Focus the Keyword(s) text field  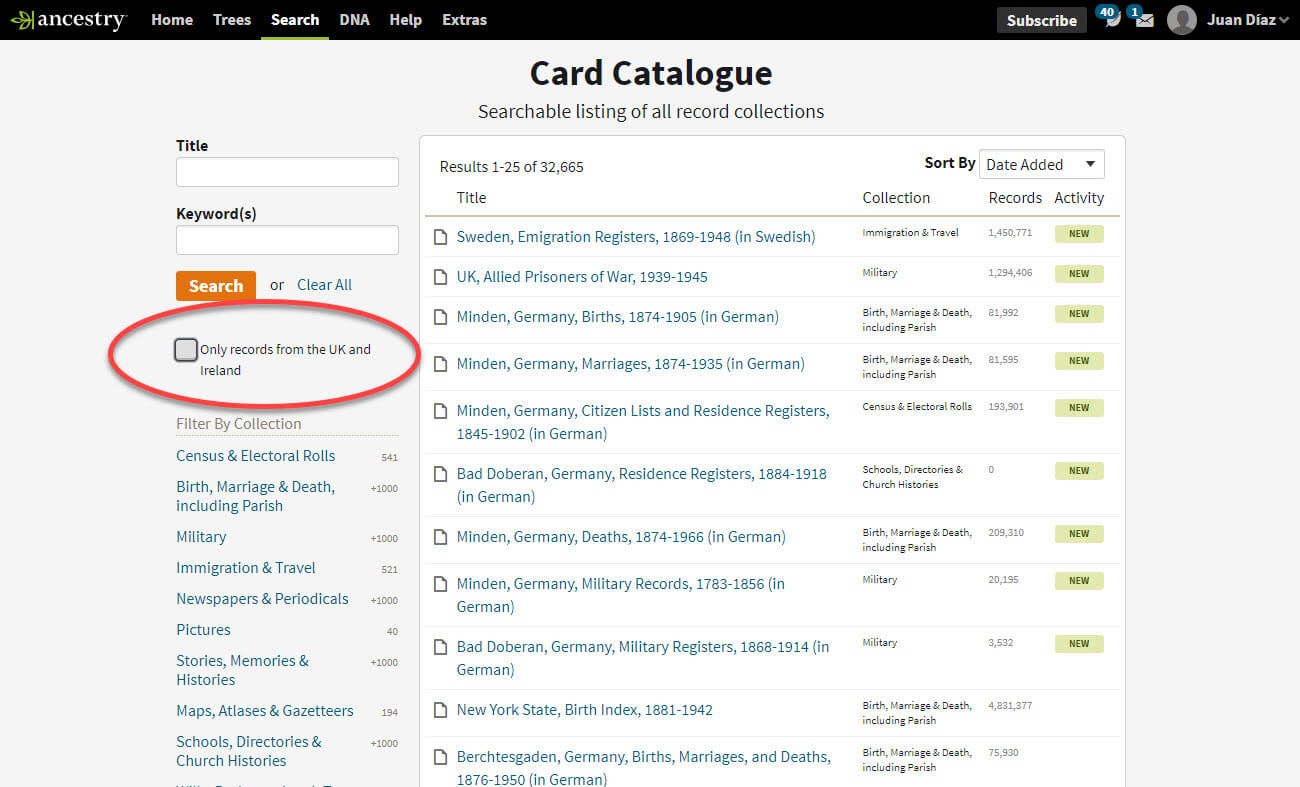click(x=287, y=240)
